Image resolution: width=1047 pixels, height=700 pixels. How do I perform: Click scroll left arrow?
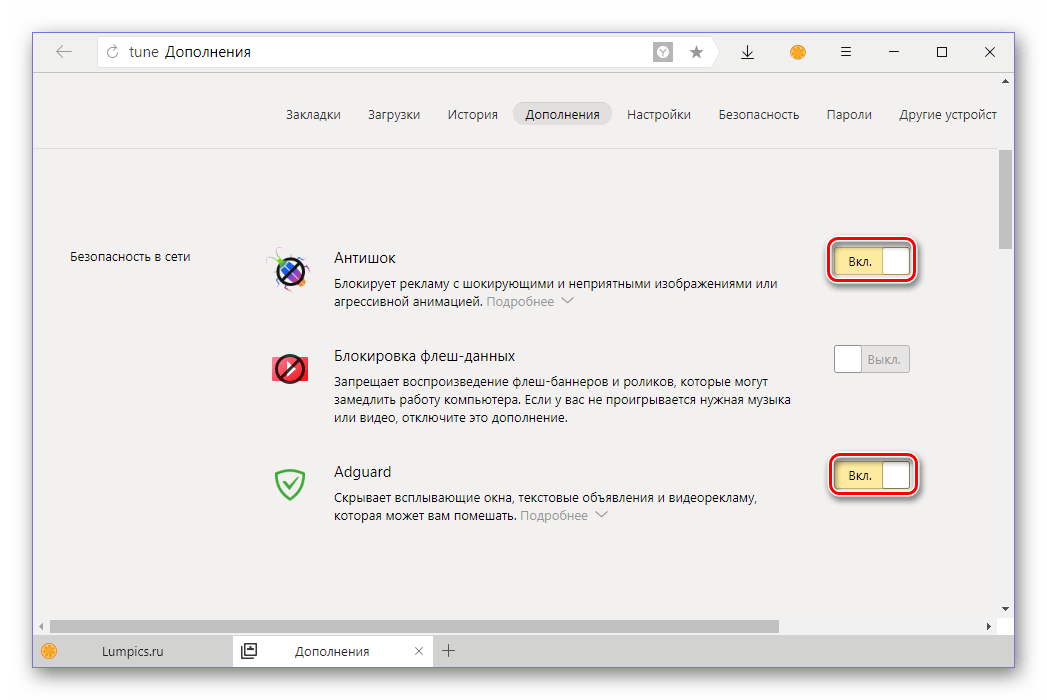click(41, 626)
